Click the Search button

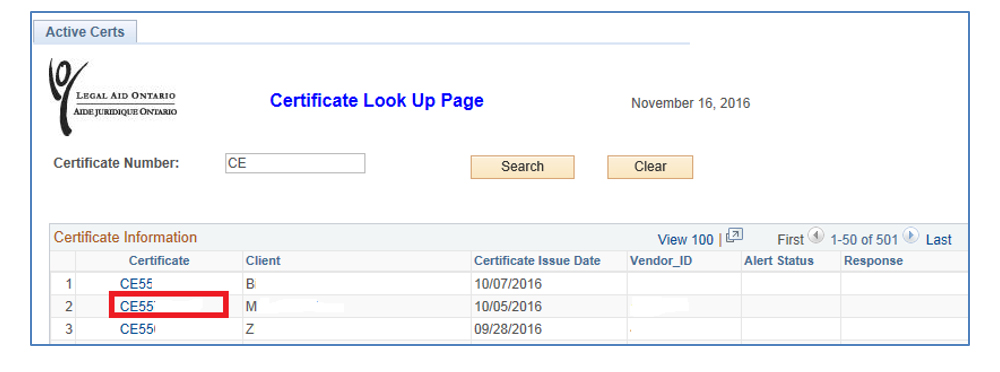tap(522, 167)
